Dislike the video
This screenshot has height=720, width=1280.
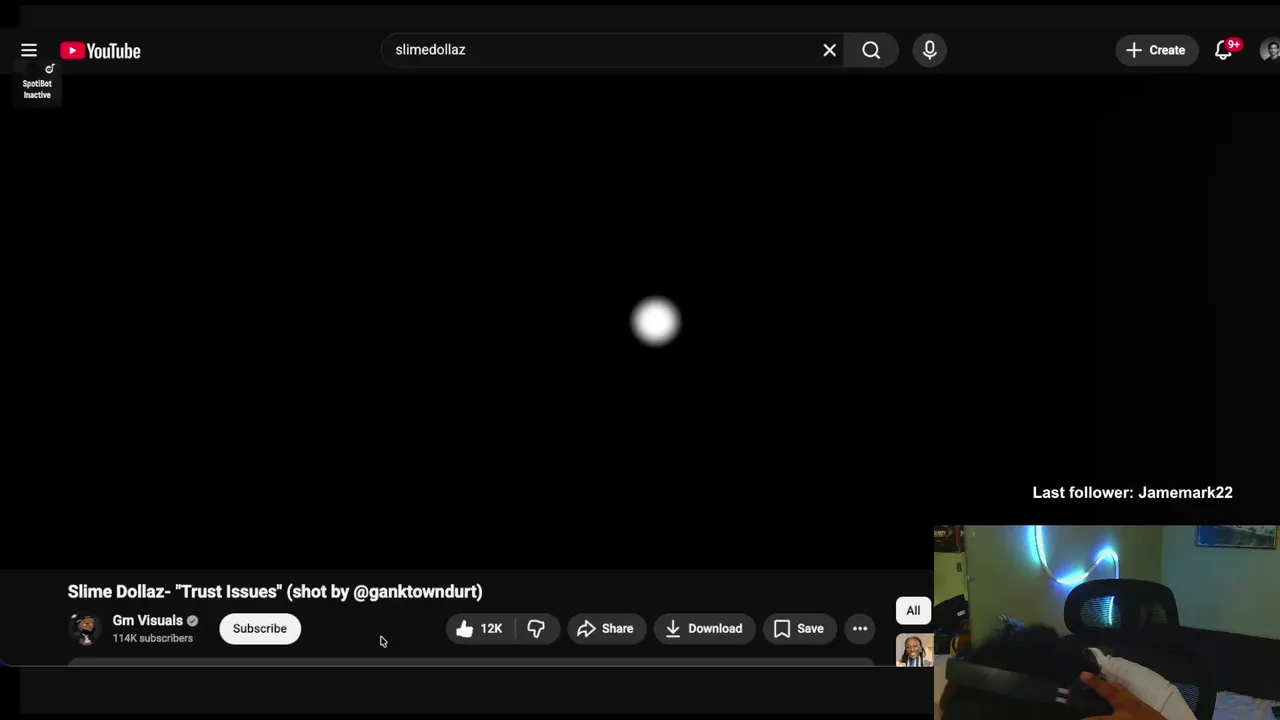tap(536, 629)
